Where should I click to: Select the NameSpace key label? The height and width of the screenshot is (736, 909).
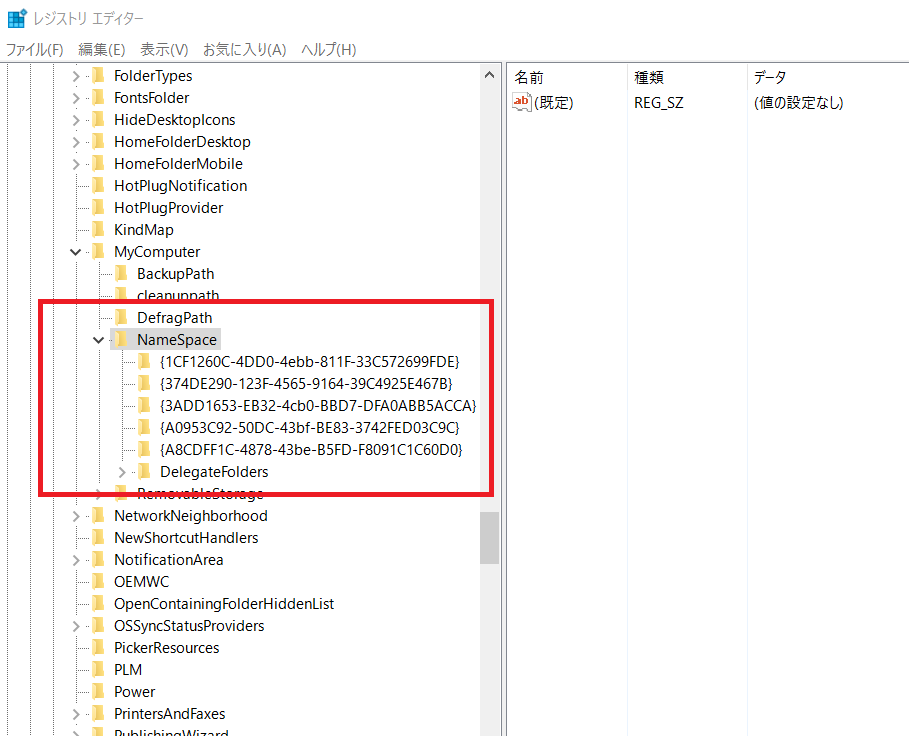(177, 340)
